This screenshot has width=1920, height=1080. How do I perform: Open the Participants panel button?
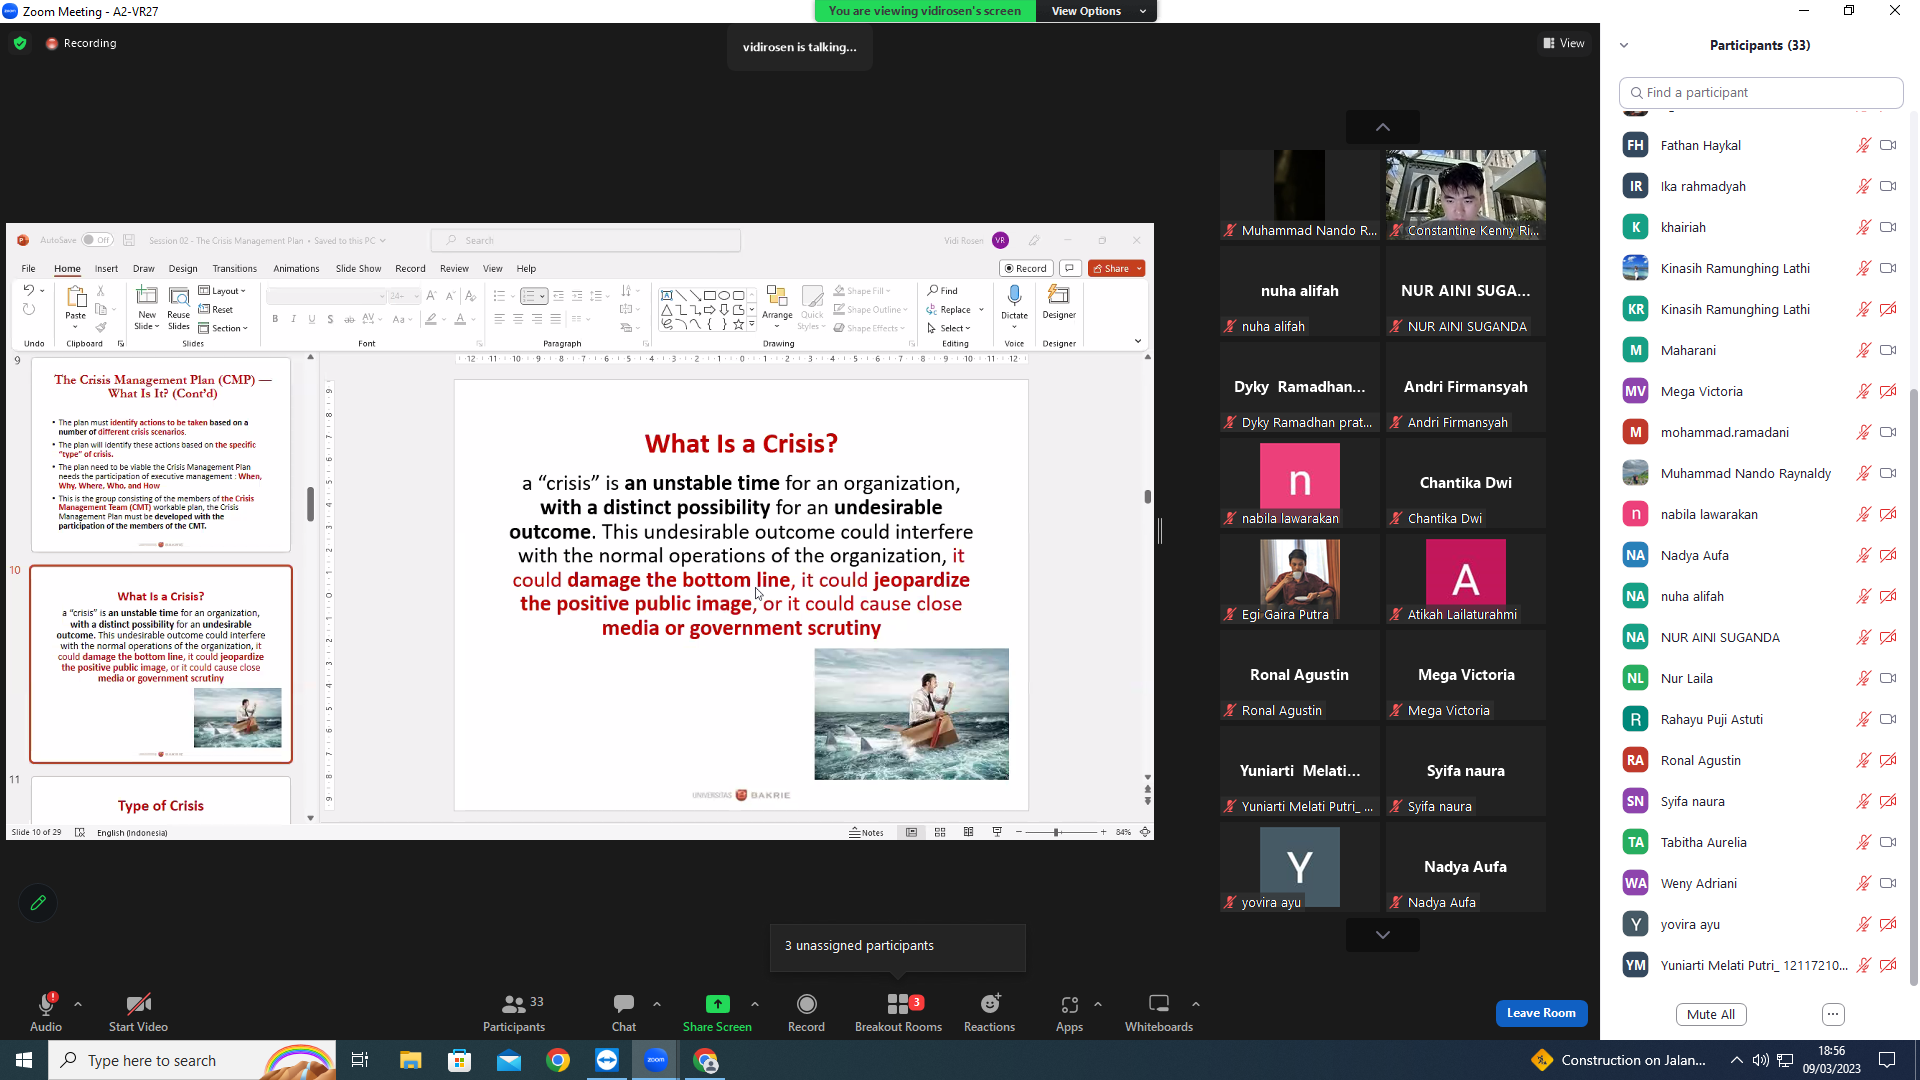click(x=514, y=1011)
